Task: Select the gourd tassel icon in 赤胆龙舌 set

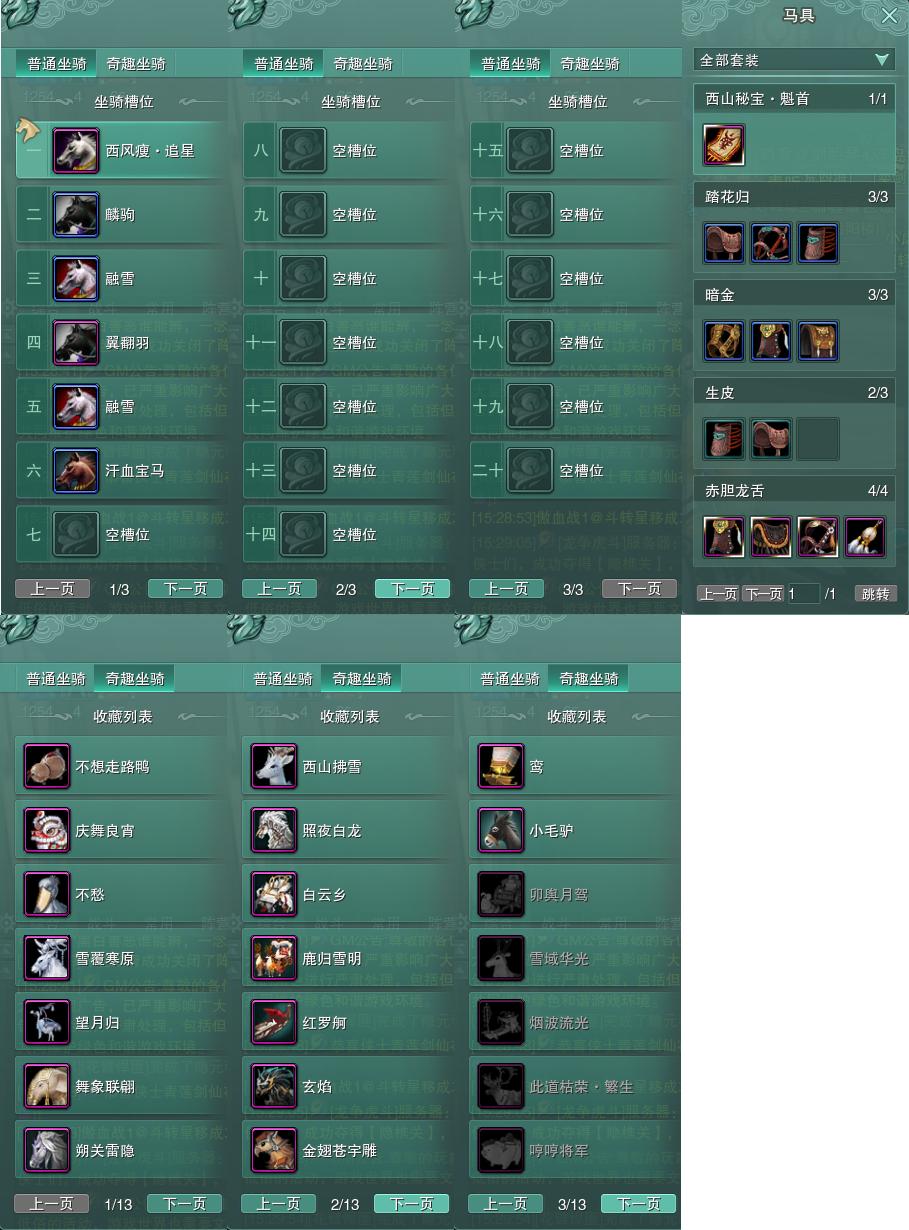Action: [x=865, y=537]
